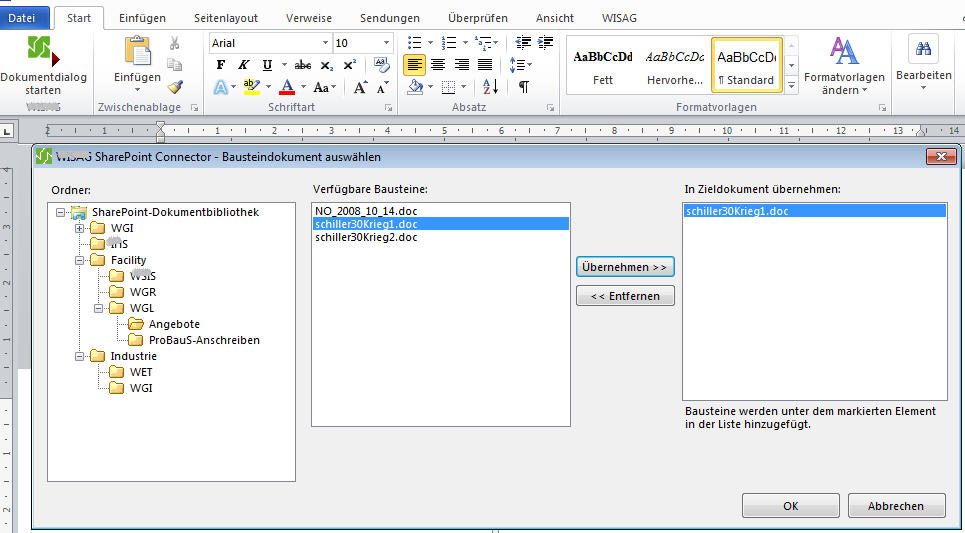The height and width of the screenshot is (533, 965).
Task: Click the Einfügen paste clipboard icon
Action: click(x=137, y=52)
